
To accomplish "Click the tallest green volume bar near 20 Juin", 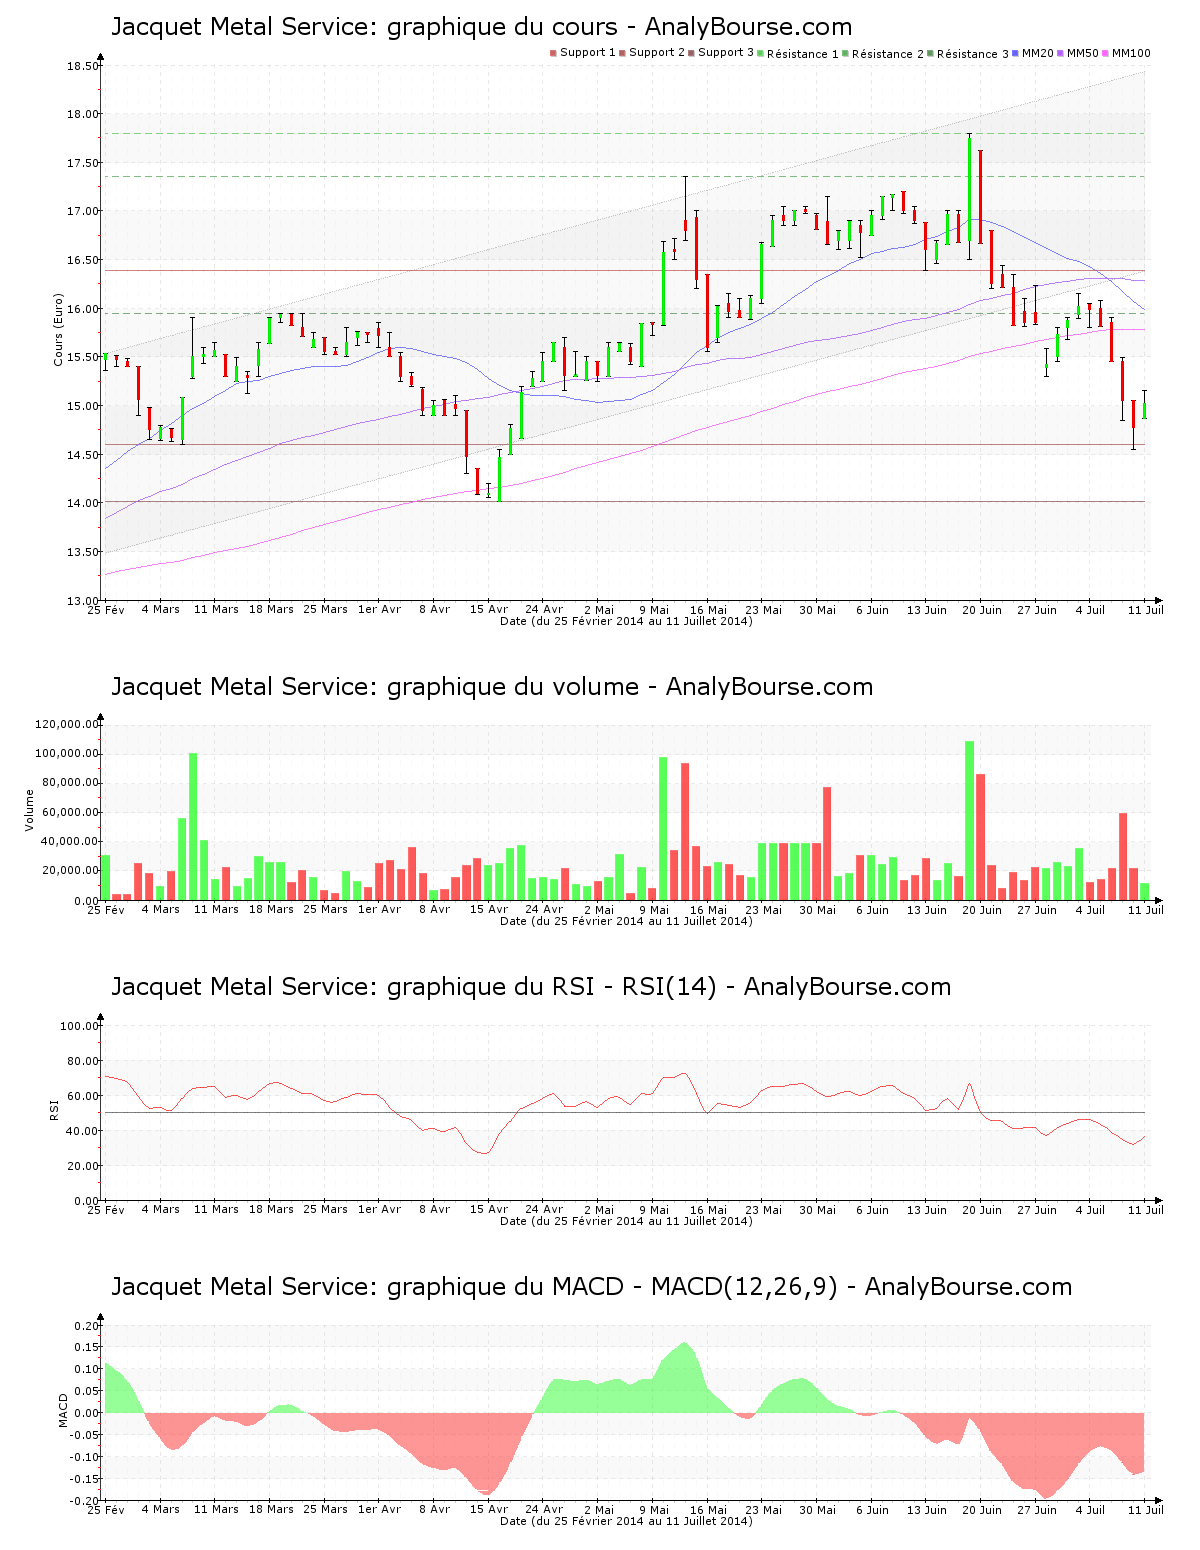I will (969, 820).
